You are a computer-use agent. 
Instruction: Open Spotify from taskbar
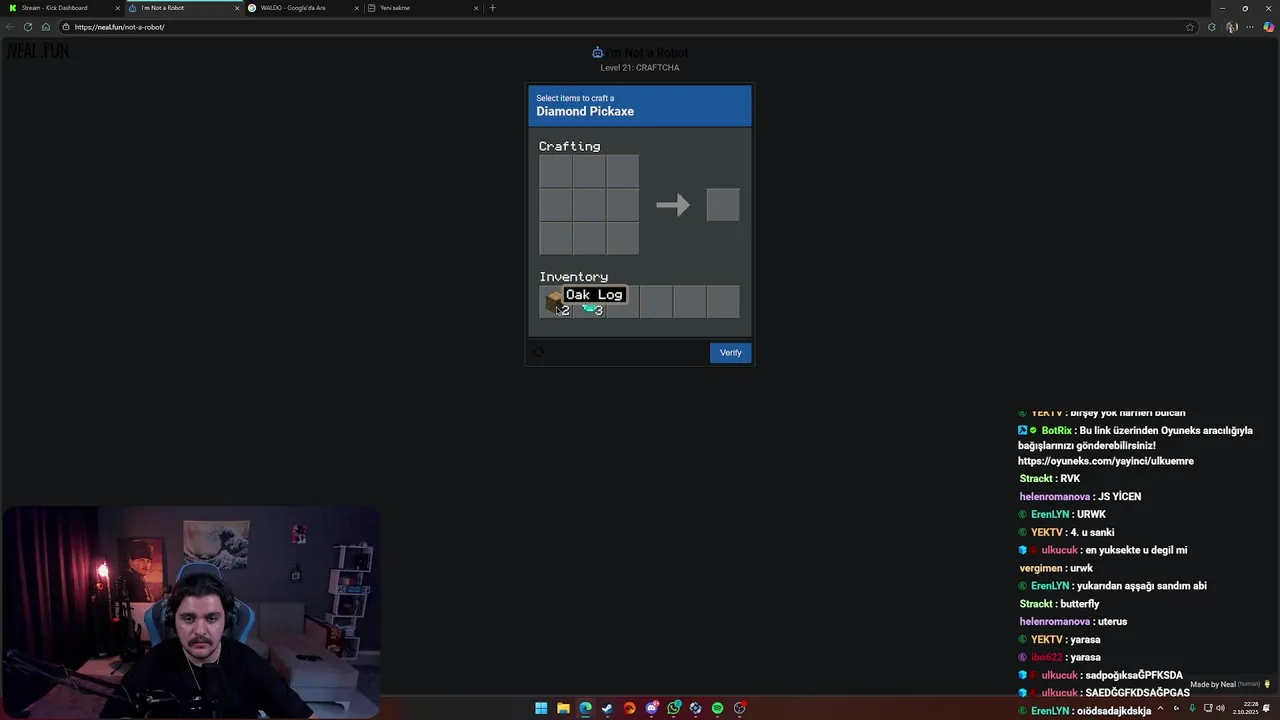(x=717, y=708)
